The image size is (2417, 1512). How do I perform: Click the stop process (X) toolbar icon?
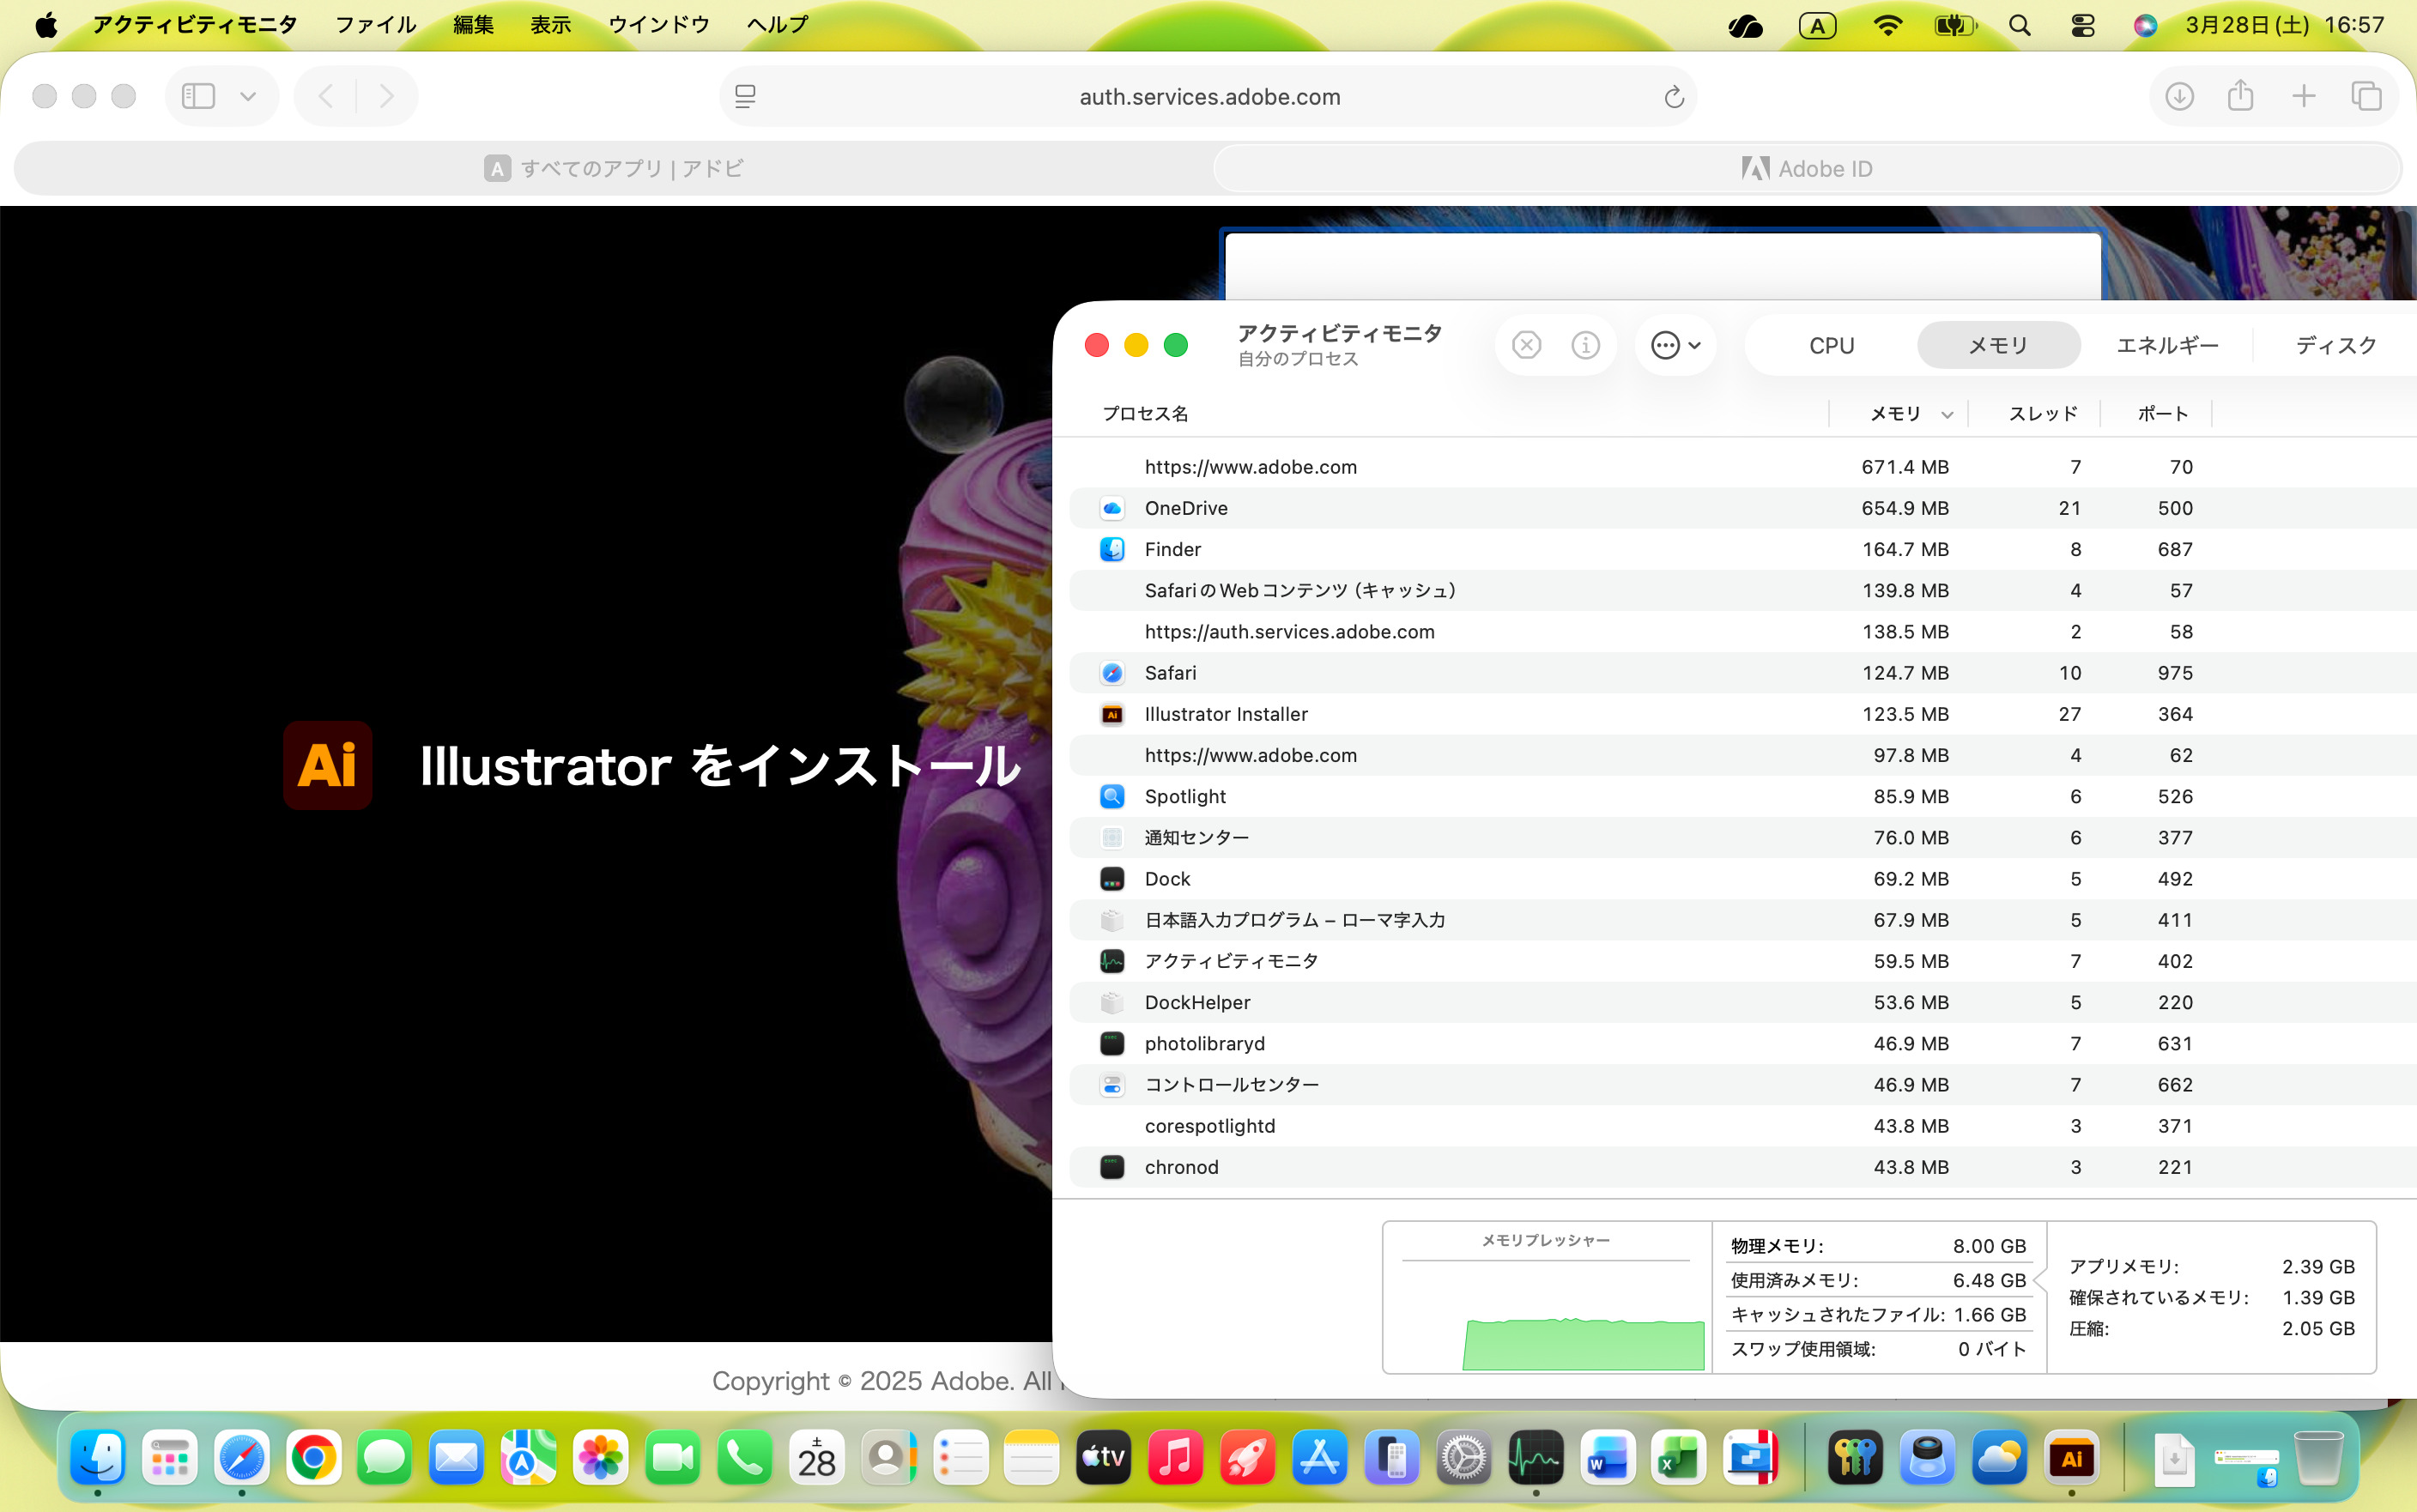[1526, 345]
